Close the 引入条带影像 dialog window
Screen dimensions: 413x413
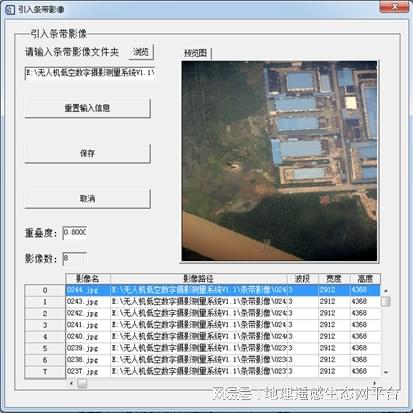click(394, 7)
